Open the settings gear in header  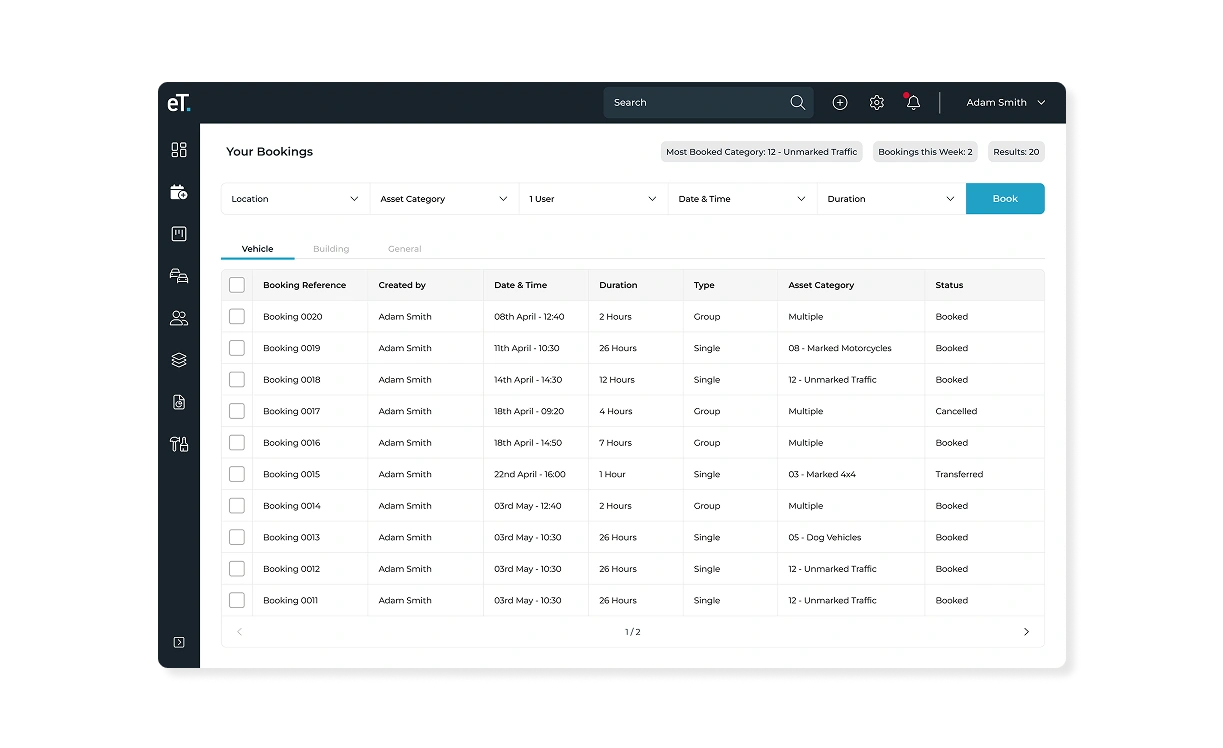(877, 103)
